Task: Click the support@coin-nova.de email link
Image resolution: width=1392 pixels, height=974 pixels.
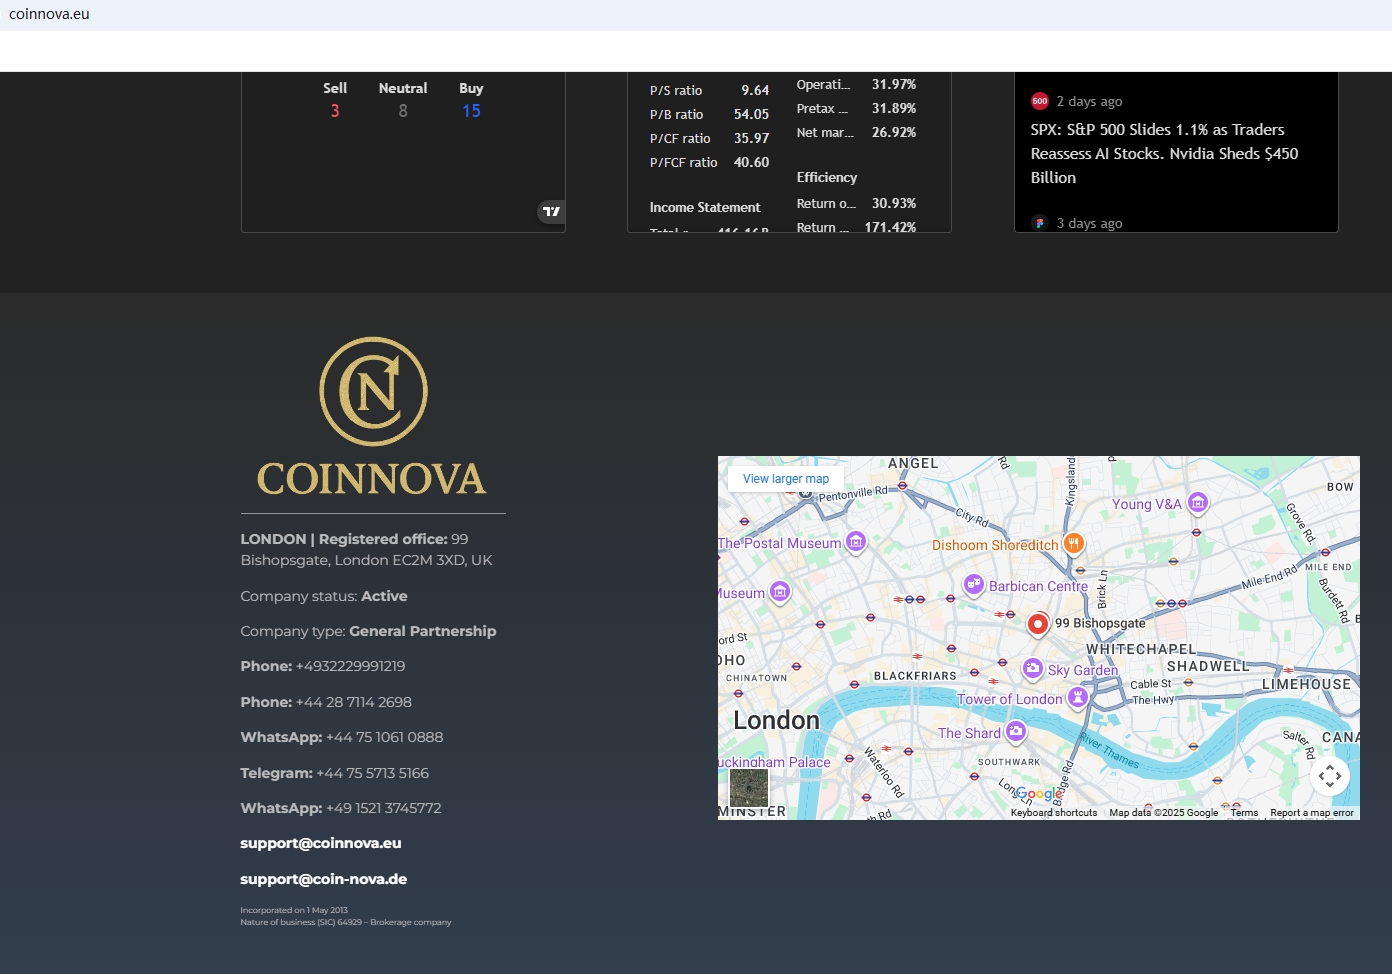Action: click(x=323, y=879)
